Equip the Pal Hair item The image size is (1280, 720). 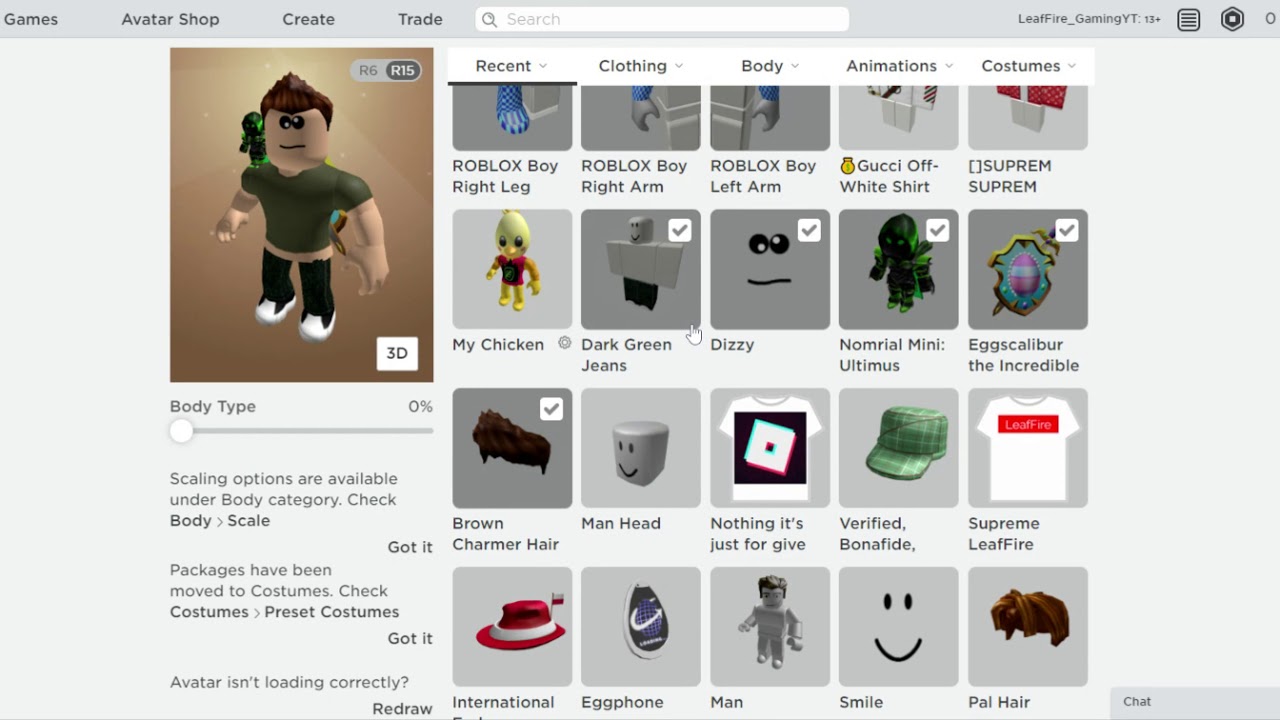coord(1028,627)
